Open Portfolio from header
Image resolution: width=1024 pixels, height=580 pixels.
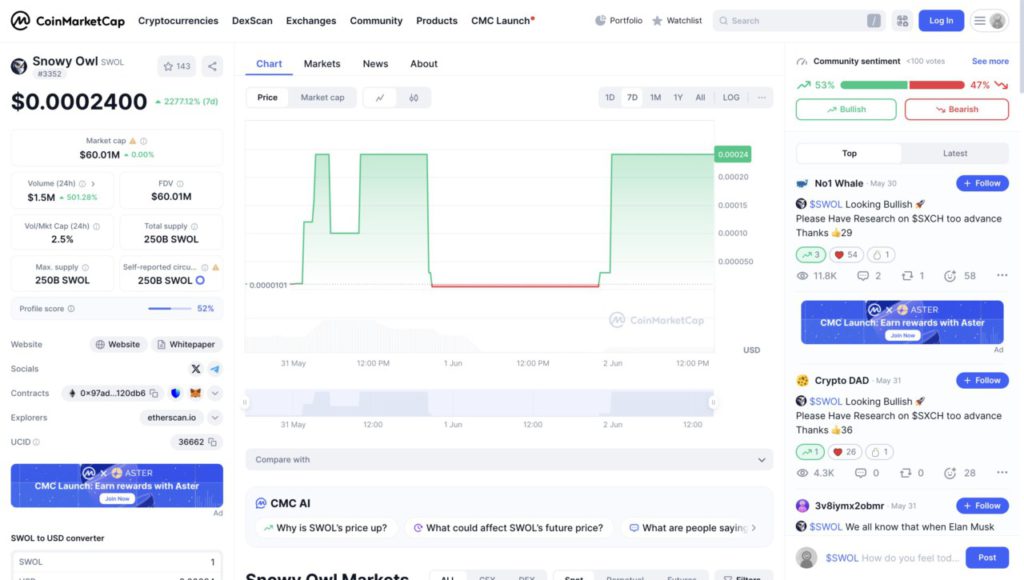click(x=618, y=21)
